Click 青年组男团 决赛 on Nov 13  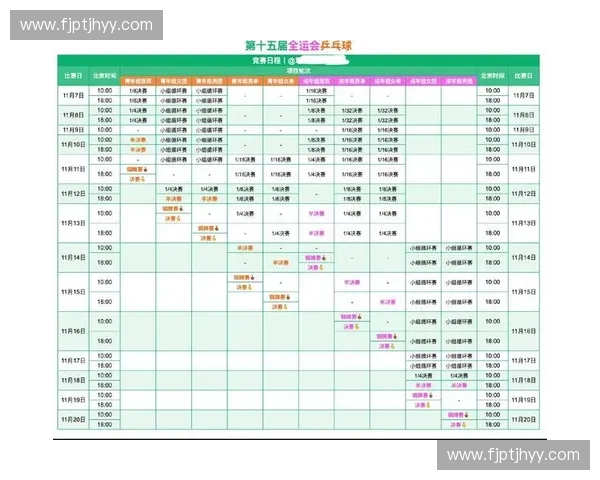(x=209, y=238)
